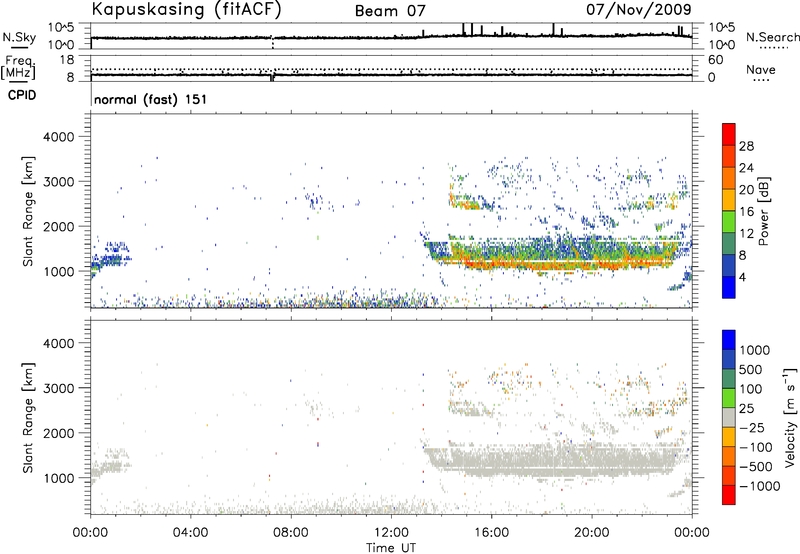Click the 'Time UT' axis title
This screenshot has height=554, width=800.
(391, 548)
